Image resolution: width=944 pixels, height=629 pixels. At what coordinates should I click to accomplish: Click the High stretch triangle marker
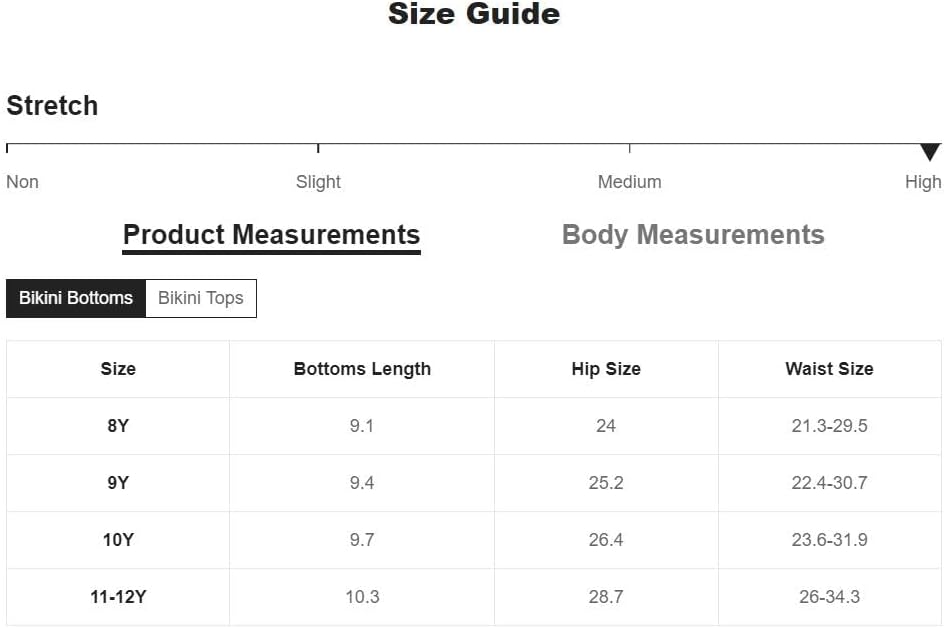(x=930, y=152)
